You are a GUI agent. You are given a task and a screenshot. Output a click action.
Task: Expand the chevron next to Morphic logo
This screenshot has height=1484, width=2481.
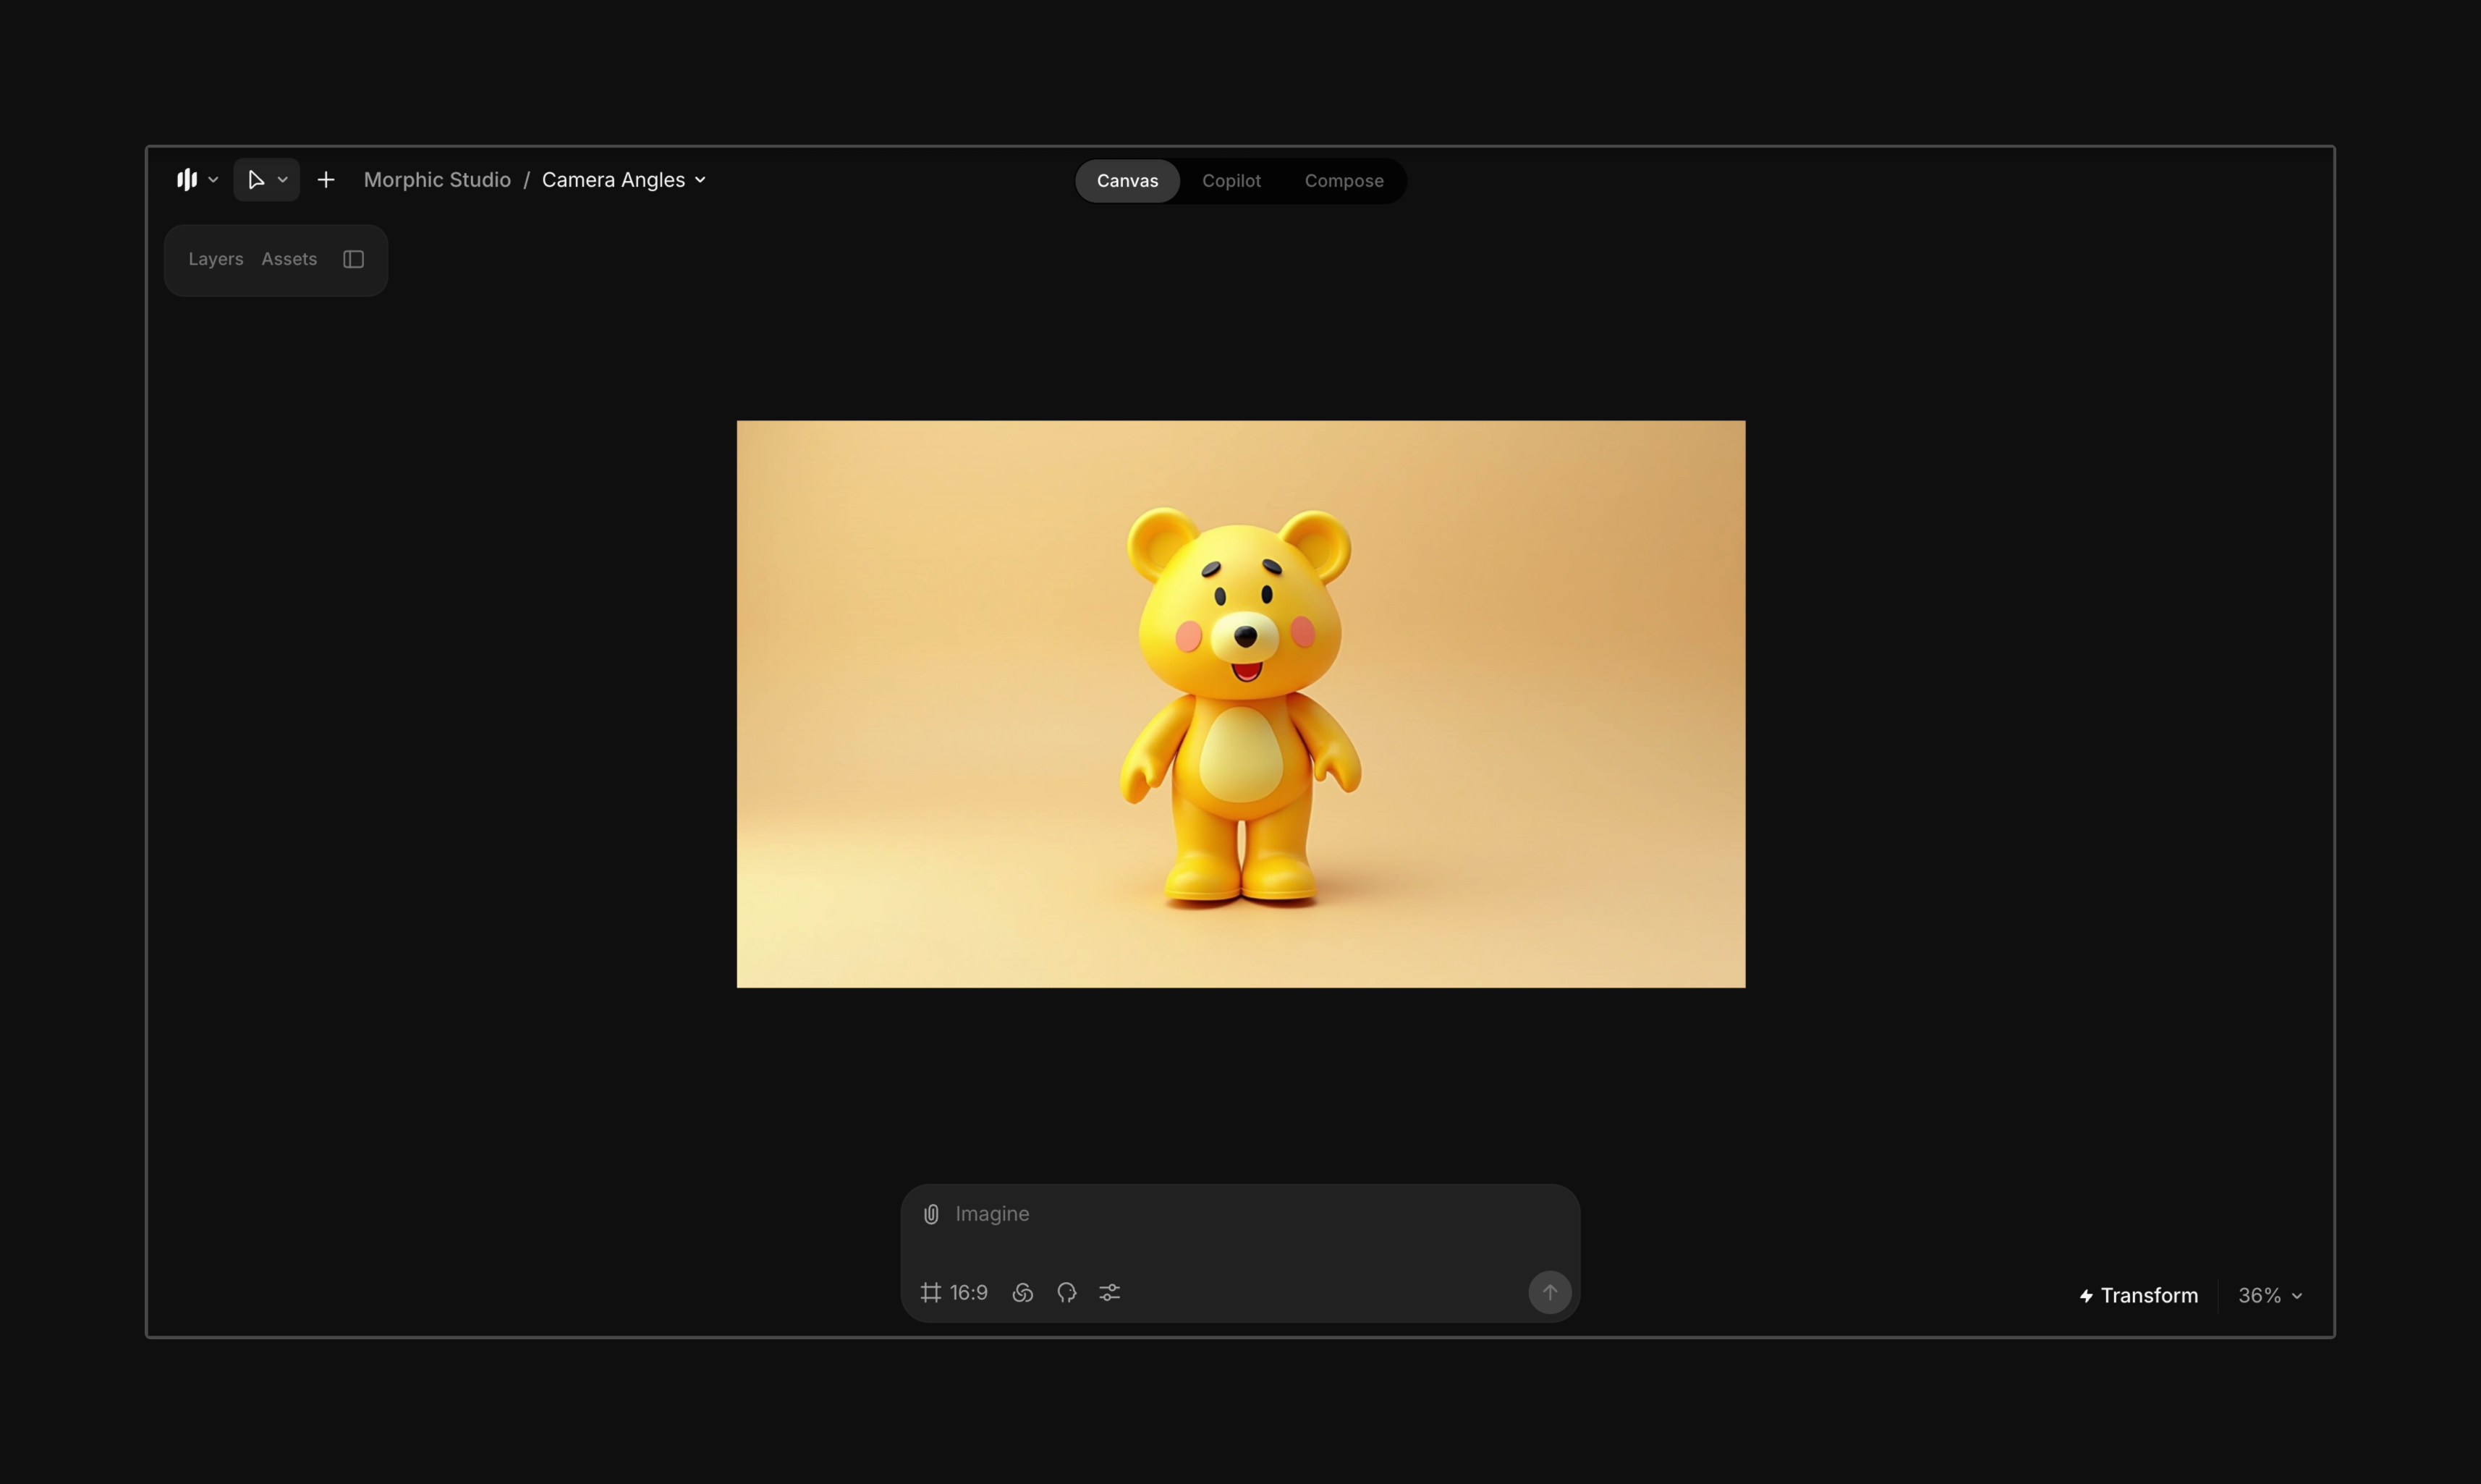pos(213,180)
